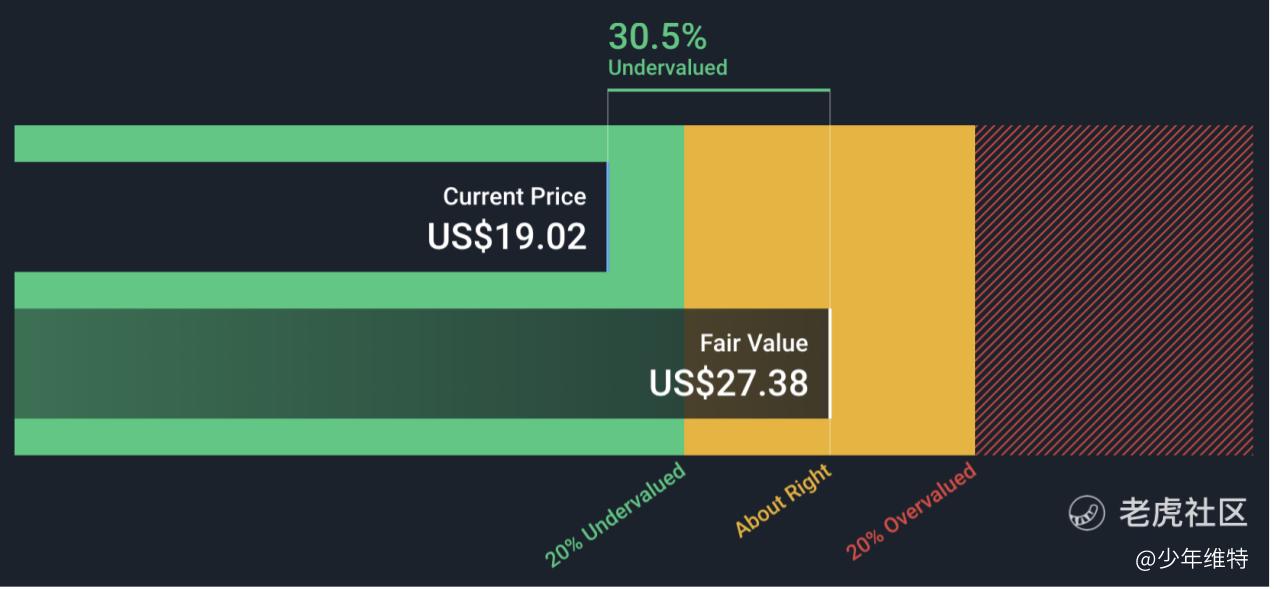Click the Current Price bar's right edge

(607, 217)
